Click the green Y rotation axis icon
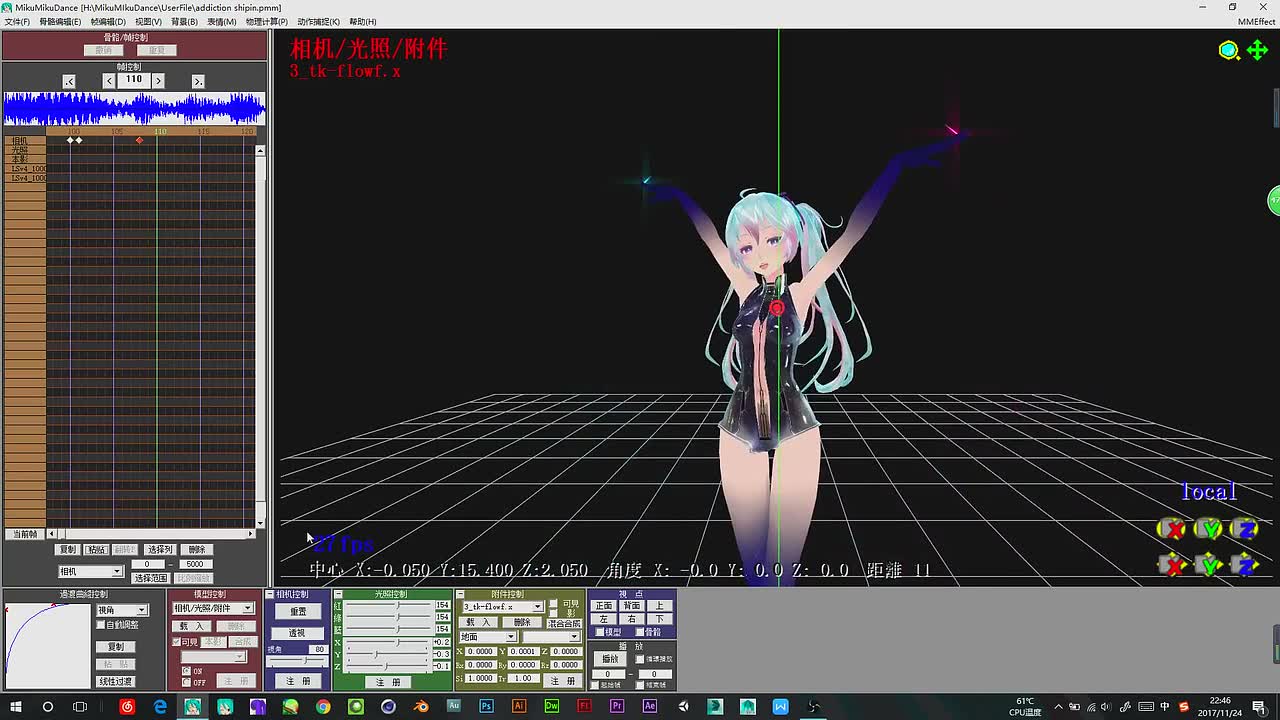 1208,528
